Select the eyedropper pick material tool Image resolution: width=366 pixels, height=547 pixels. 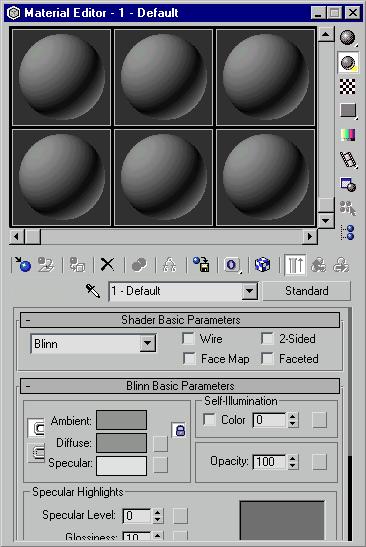93,290
